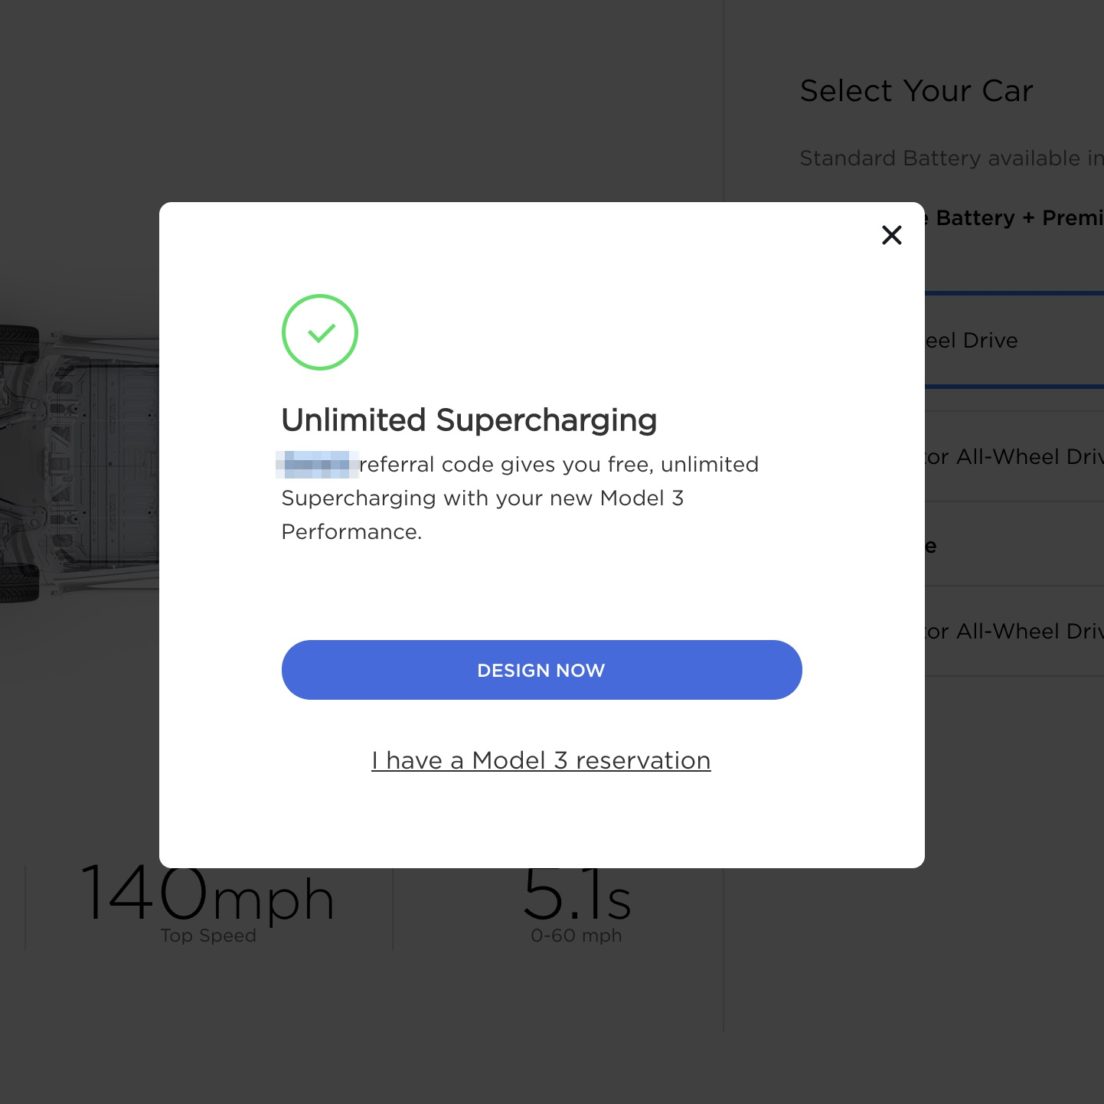Image resolution: width=1104 pixels, height=1104 pixels.
Task: Close the Unlimited Supercharging dialog
Action: 891,235
